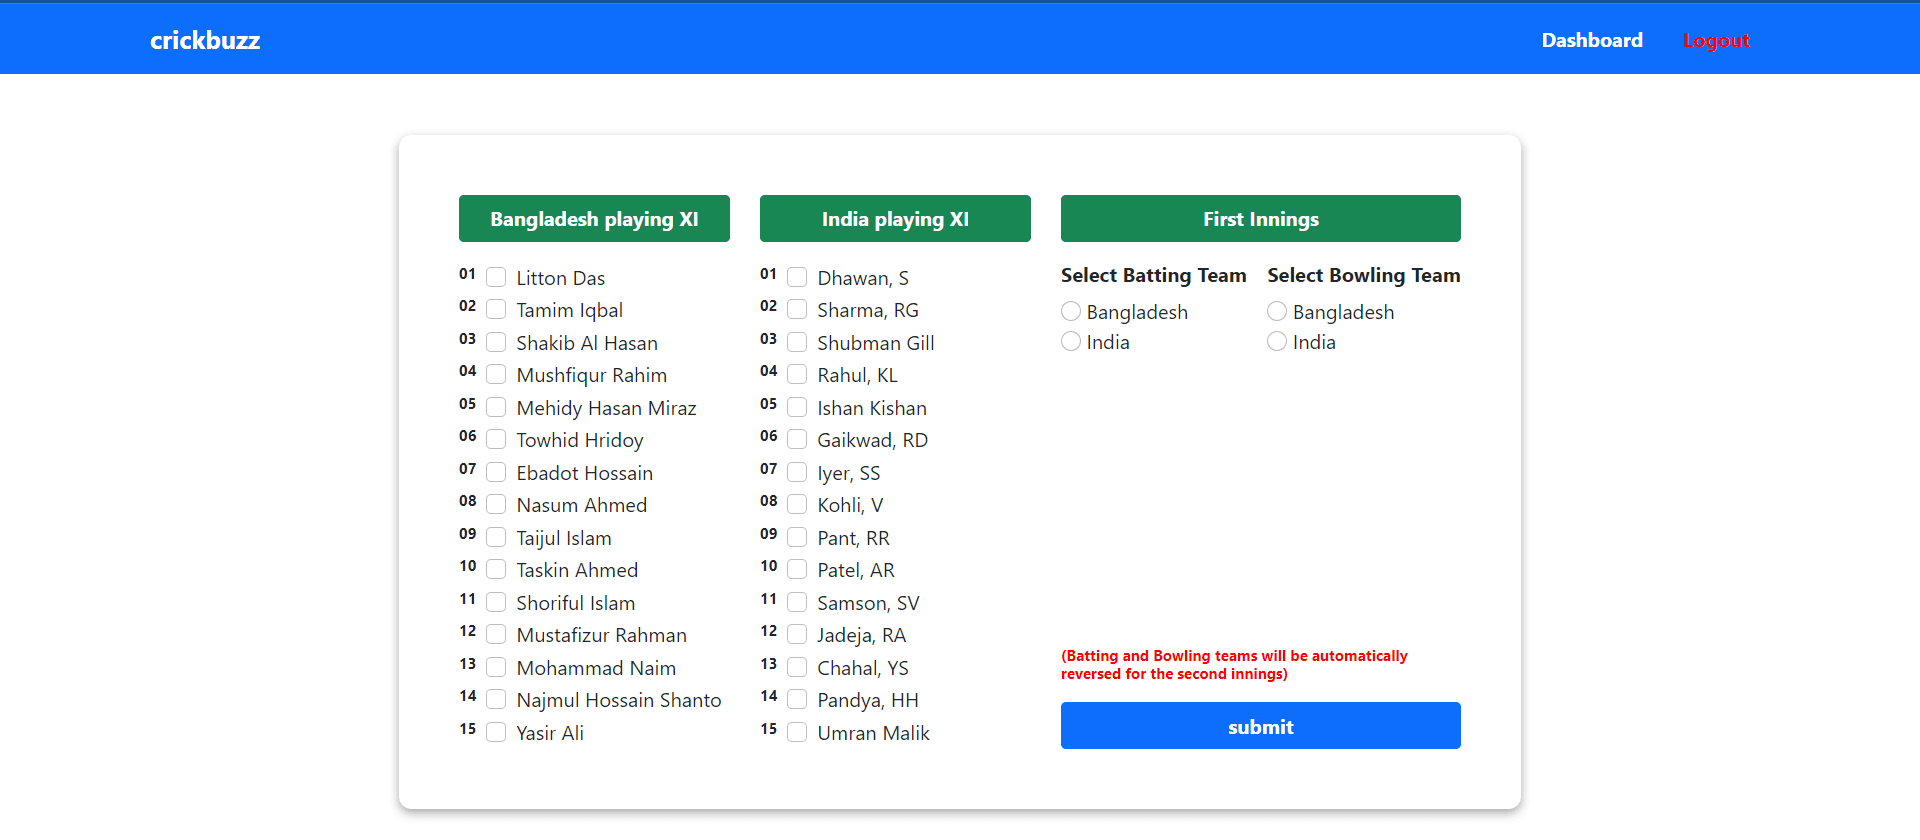Screen dimensions: 1920x840
Task: Select the Towhid Hridoy checkbox
Action: (496, 439)
